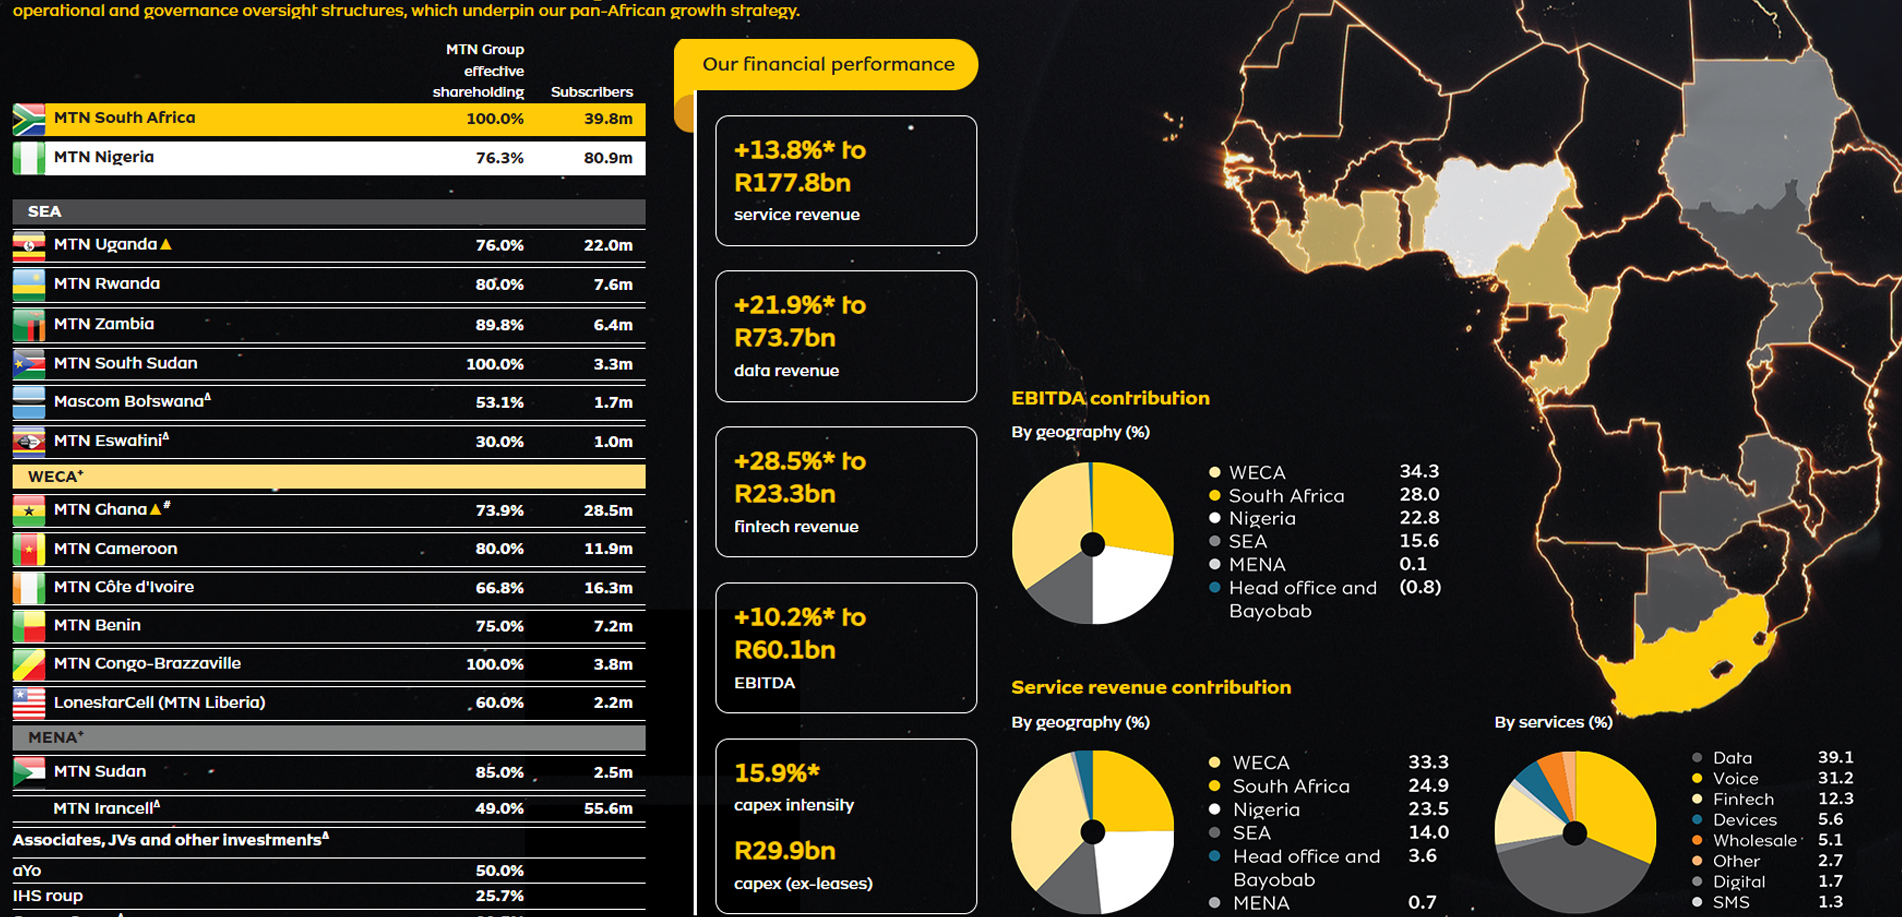This screenshot has width=1902, height=917.
Task: Click the Cameroon flag icon
Action: coord(29,549)
